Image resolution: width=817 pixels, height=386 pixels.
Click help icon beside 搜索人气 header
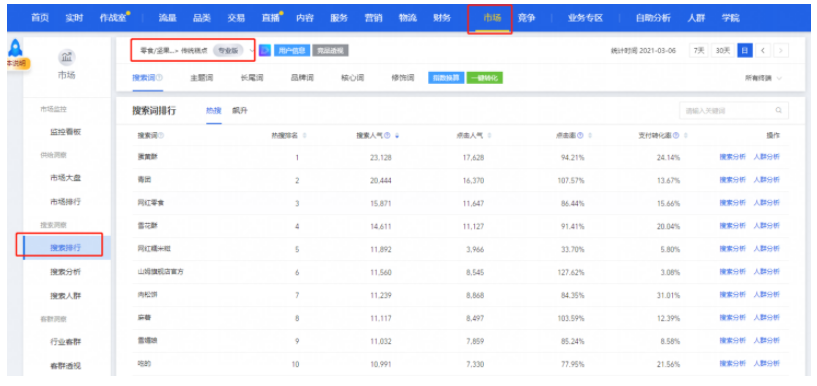pos(388,135)
